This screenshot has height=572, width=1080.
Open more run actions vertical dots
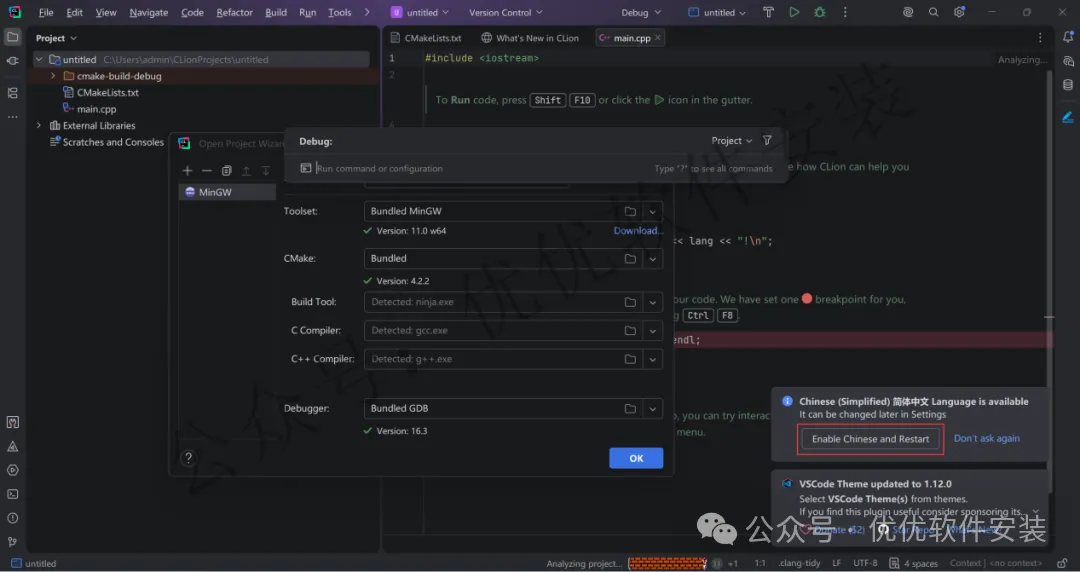(x=845, y=12)
